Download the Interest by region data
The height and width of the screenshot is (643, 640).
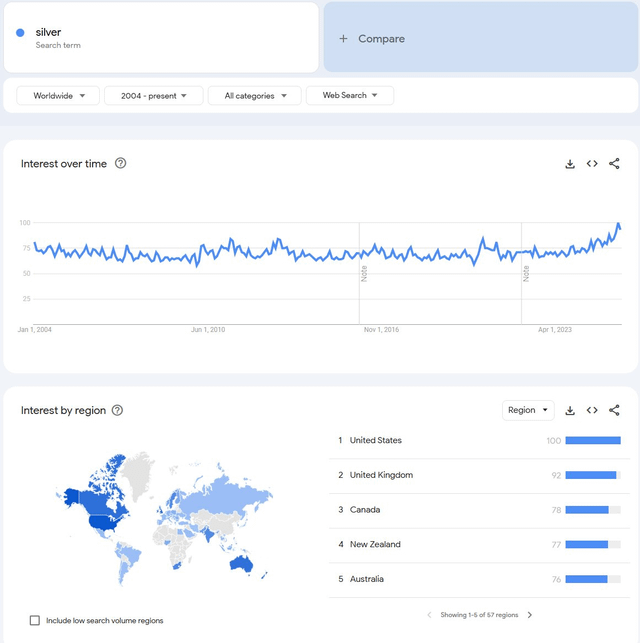570,410
